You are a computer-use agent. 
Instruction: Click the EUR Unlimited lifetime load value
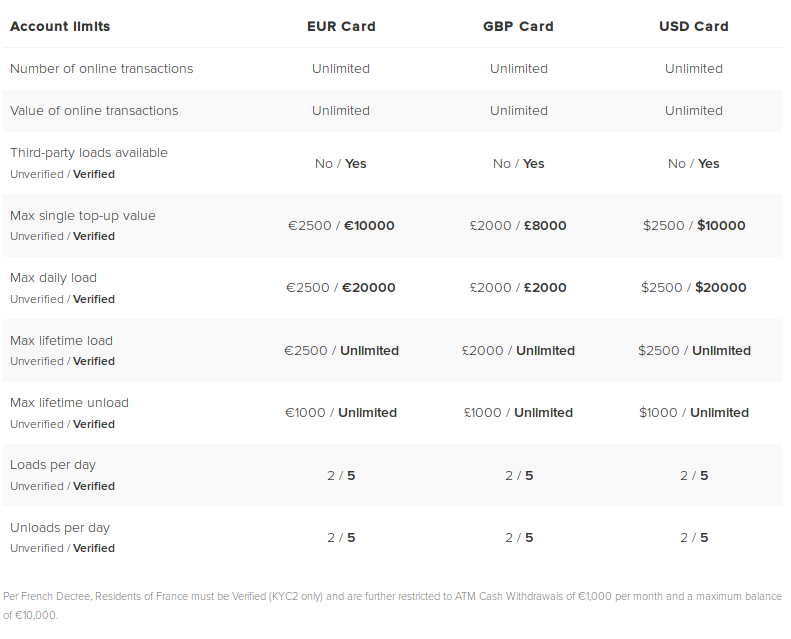click(x=369, y=351)
